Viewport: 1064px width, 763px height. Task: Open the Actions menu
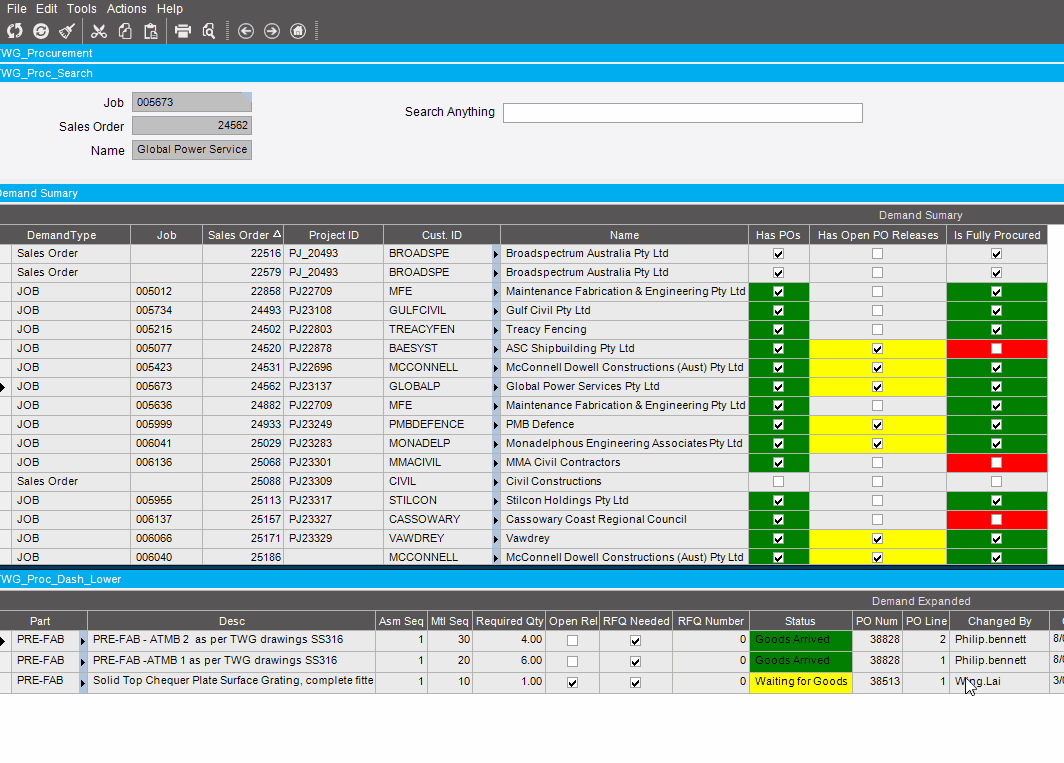point(126,9)
